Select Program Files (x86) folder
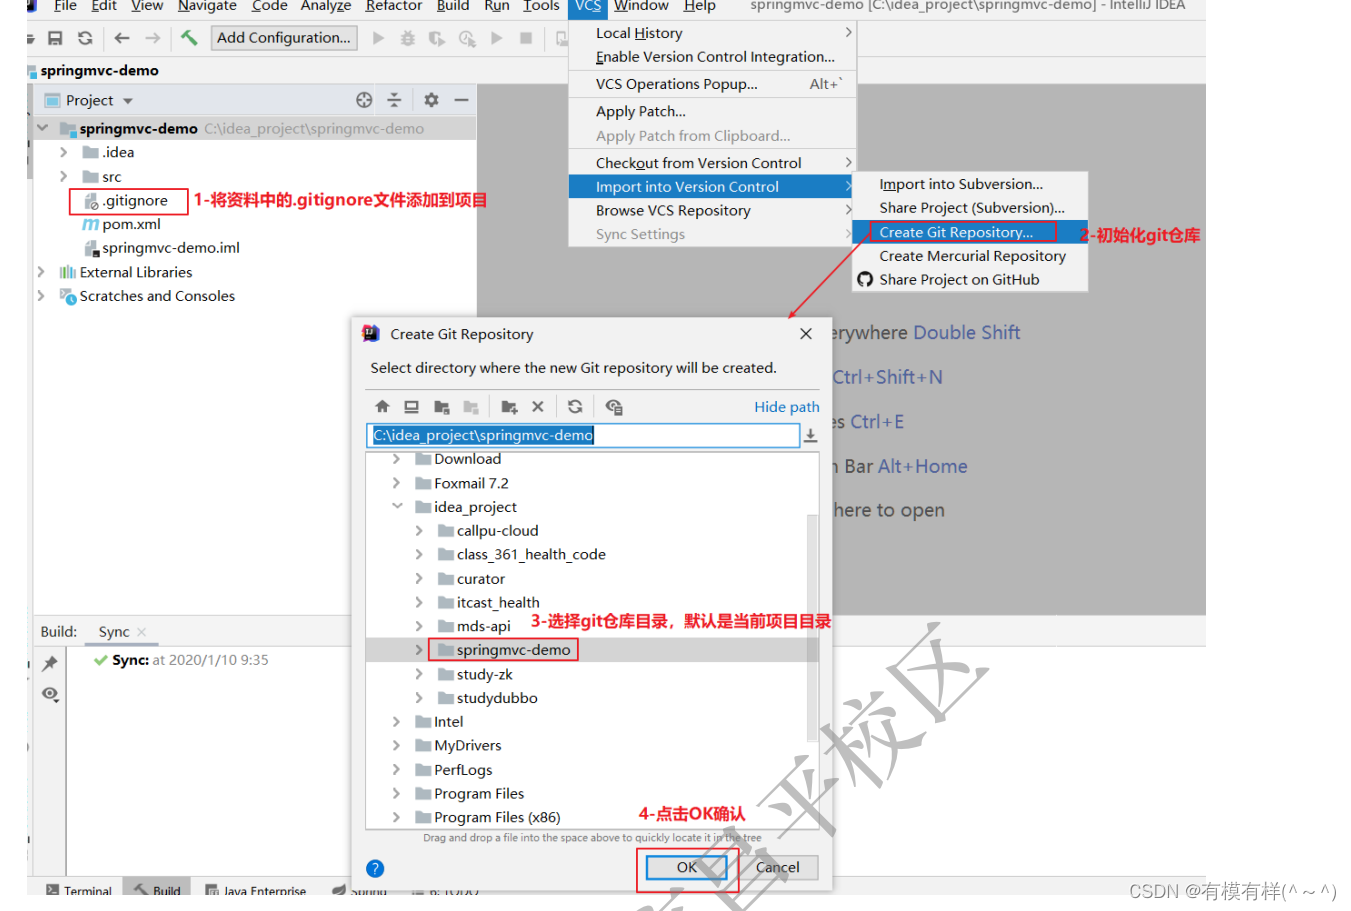Image resolution: width=1351 pixels, height=911 pixels. (x=497, y=817)
